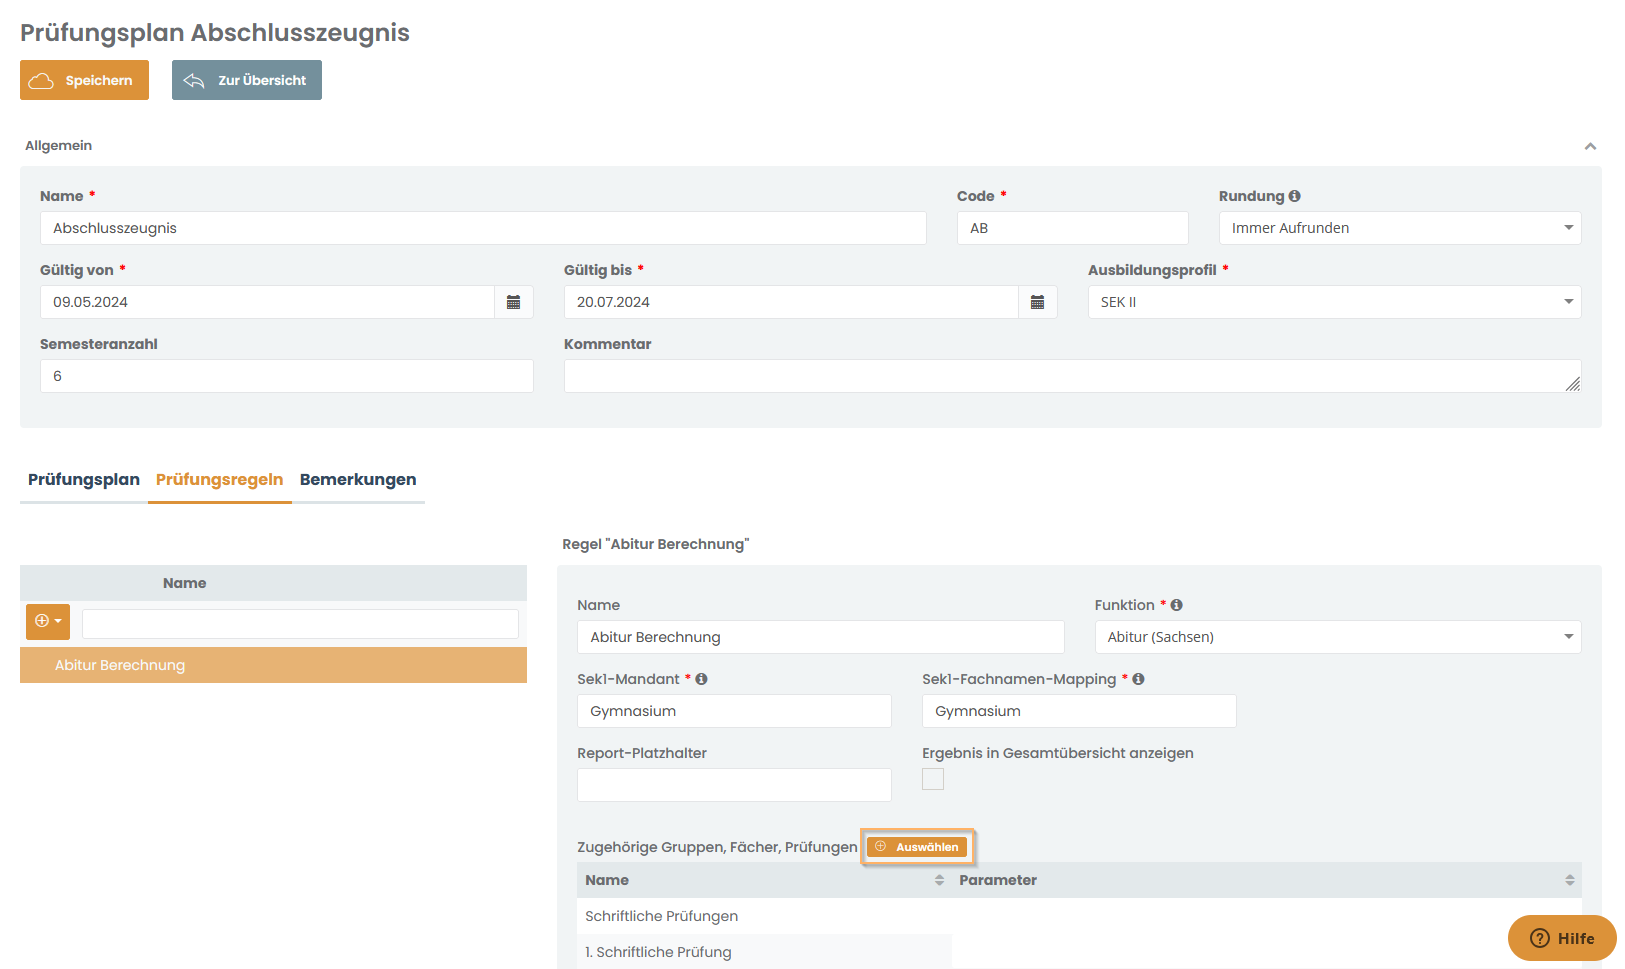Click the Rundung info icon
This screenshot has width=1625, height=969.
coord(1295,196)
